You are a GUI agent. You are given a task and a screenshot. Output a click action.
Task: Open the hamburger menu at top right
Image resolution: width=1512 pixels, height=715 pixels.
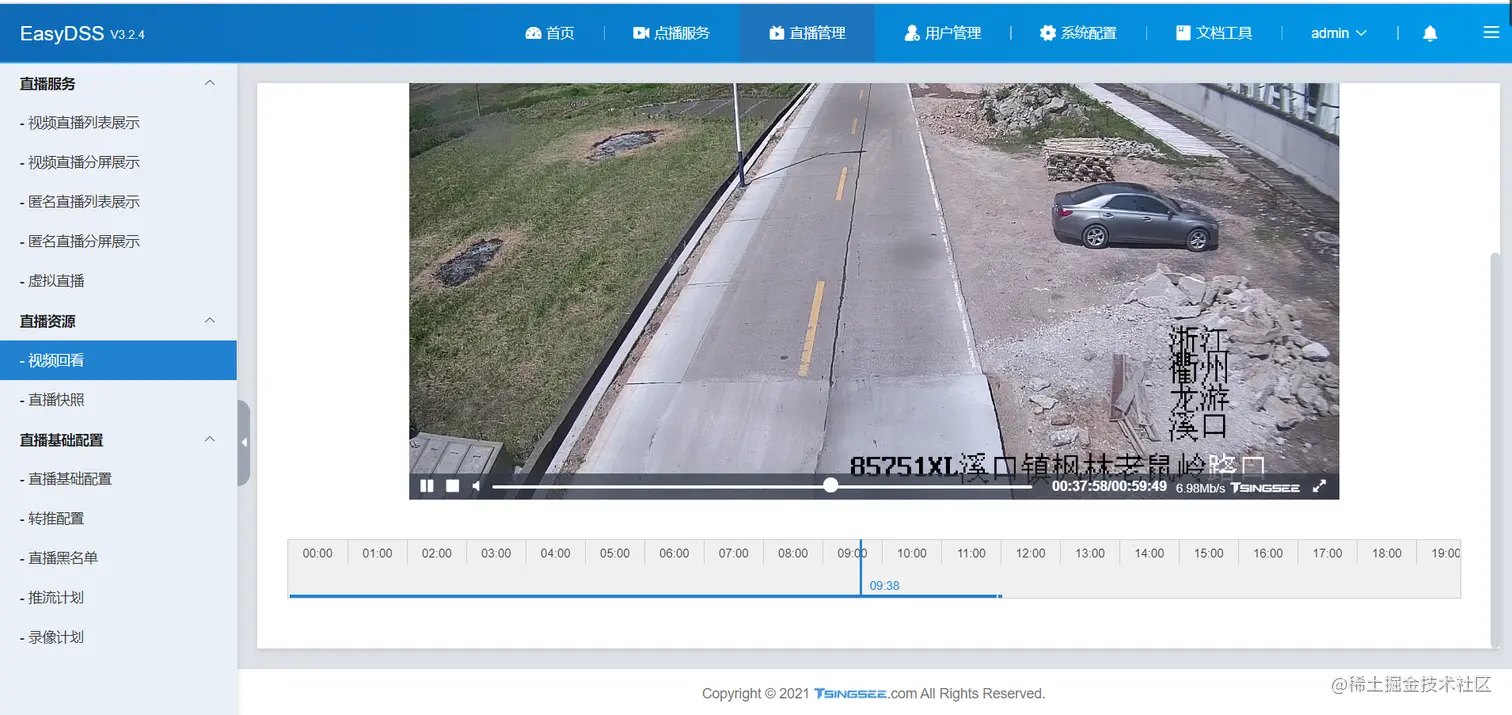pos(1491,32)
